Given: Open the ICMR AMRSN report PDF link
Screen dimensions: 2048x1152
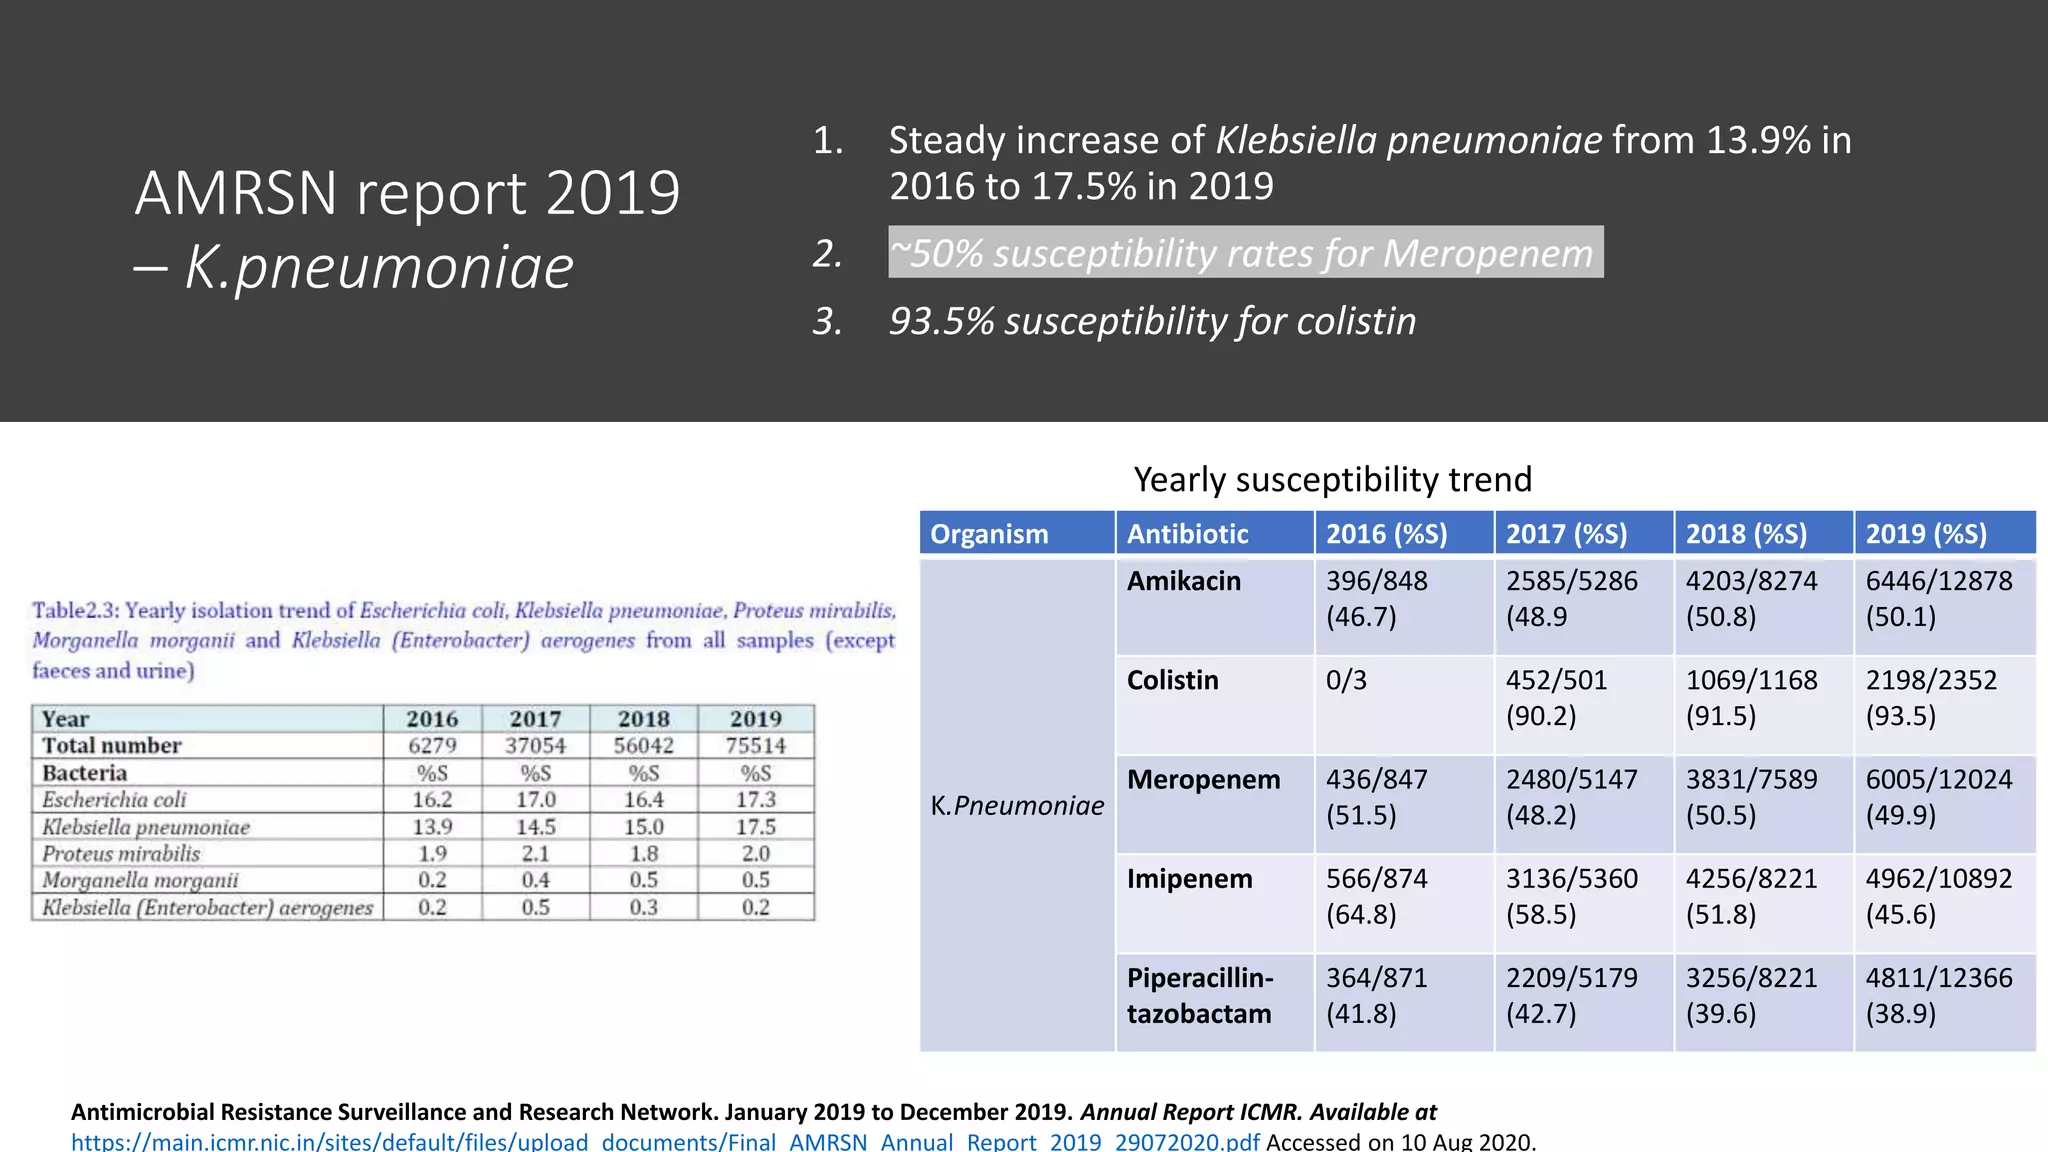Looking at the screenshot, I should coord(665,1141).
